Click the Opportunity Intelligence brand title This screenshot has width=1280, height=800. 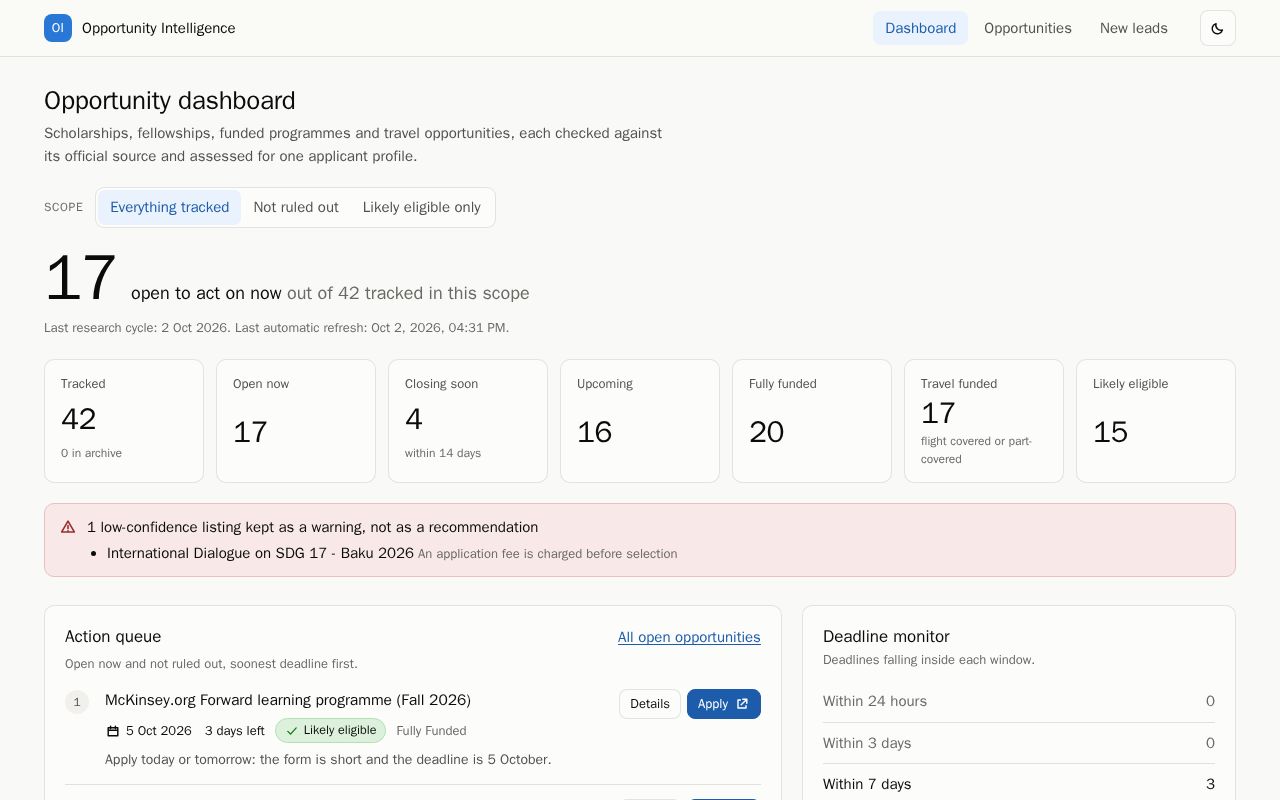(159, 28)
